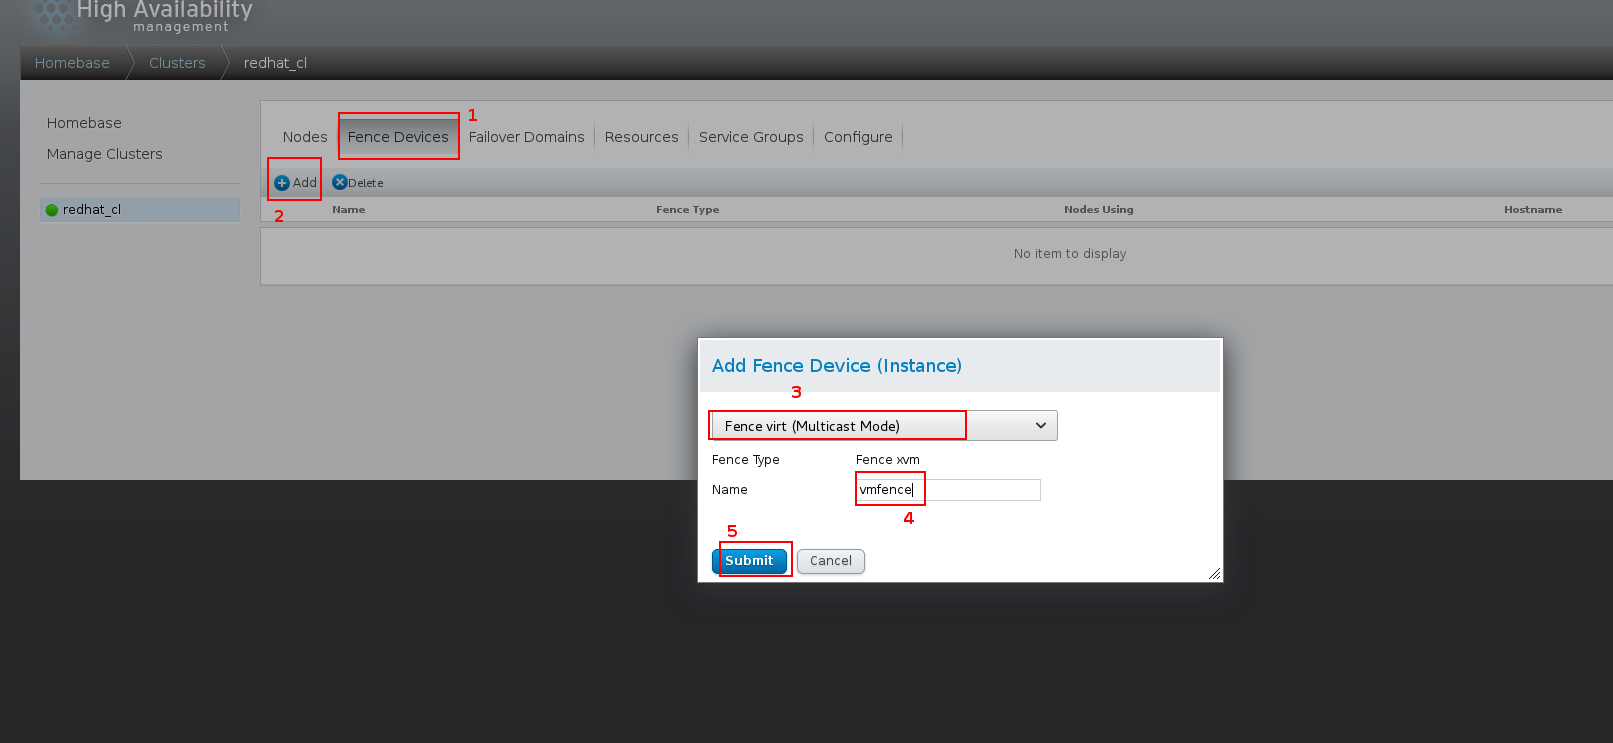Go to Clusters in the breadcrumb
This screenshot has height=743, width=1613.
coord(177,63)
